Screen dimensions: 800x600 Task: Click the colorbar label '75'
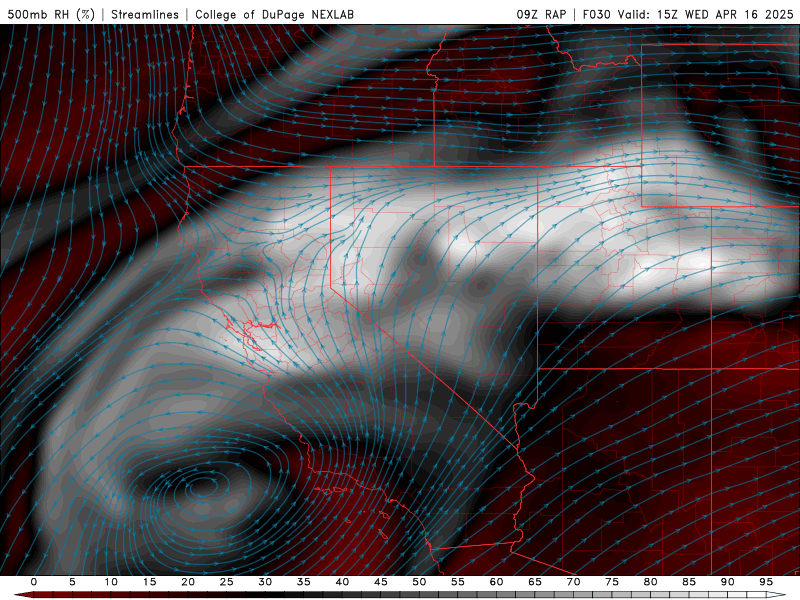coord(612,582)
